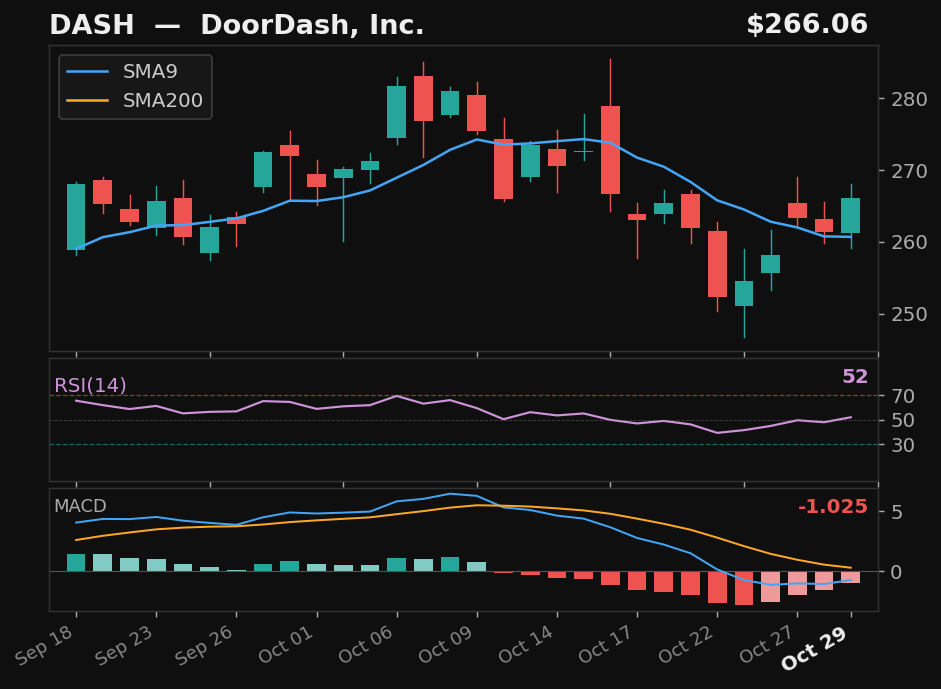Click the Oct 29 last green candlestick
The image size is (941, 689).
click(850, 215)
